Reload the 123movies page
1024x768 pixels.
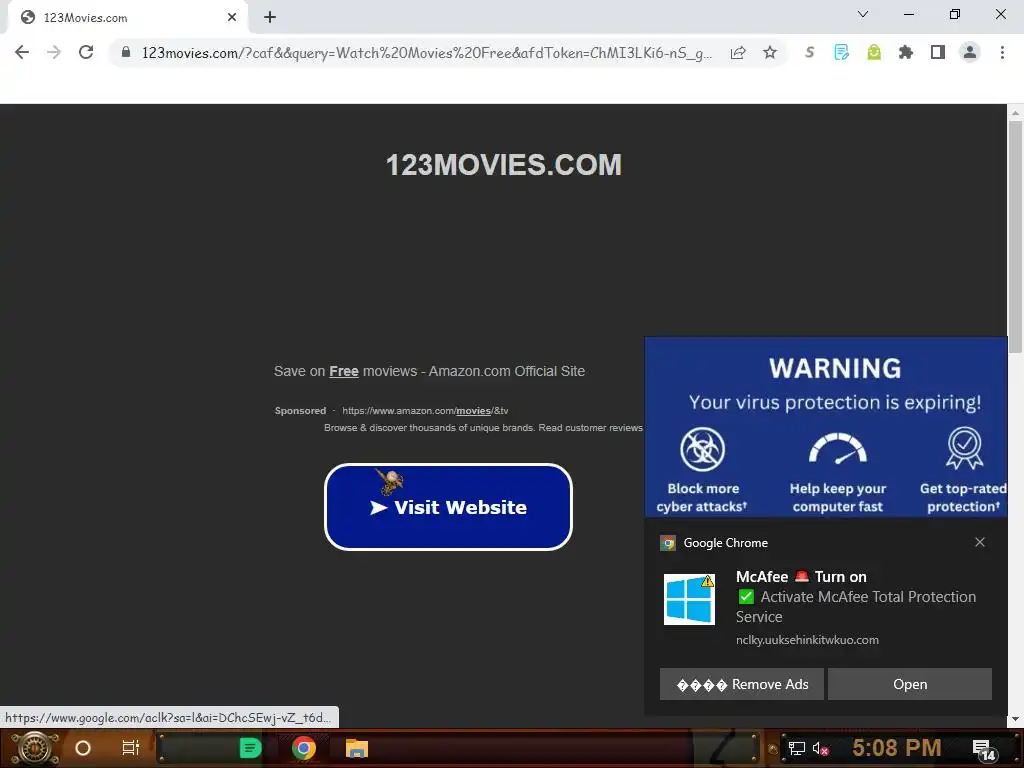(x=86, y=52)
